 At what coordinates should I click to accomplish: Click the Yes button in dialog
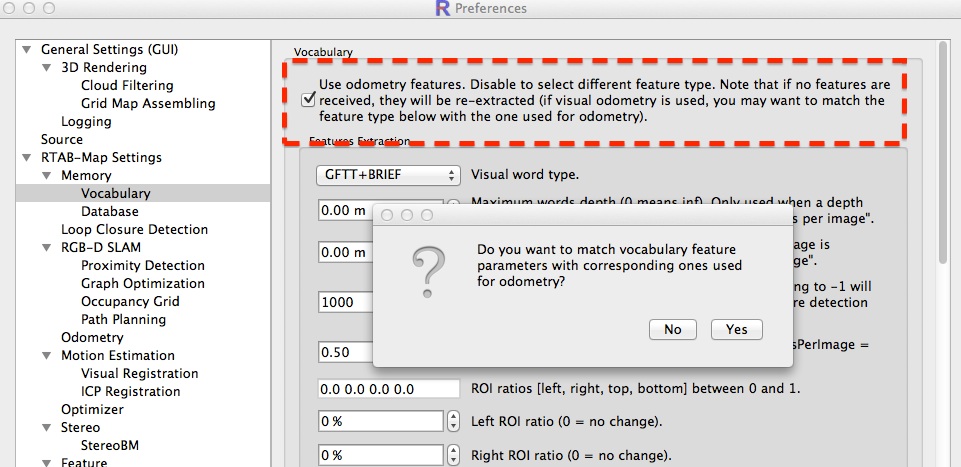tap(736, 329)
